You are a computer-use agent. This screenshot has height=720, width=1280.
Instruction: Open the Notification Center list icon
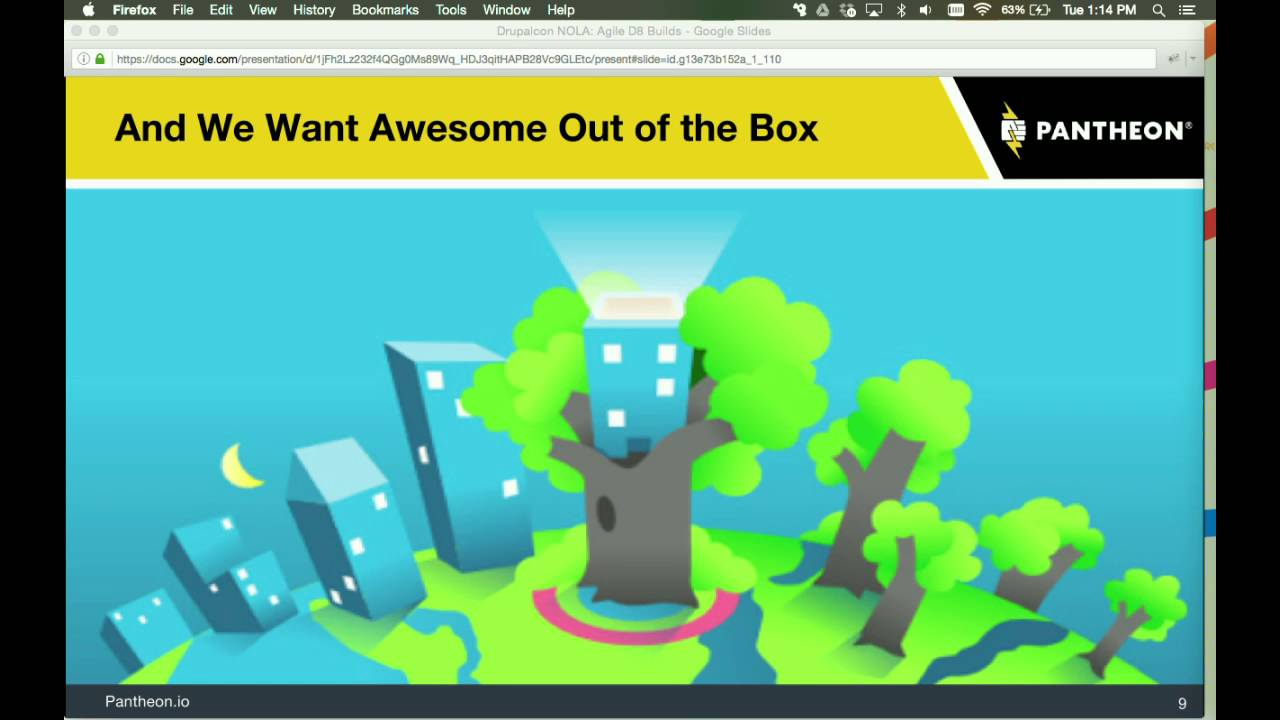1187,10
